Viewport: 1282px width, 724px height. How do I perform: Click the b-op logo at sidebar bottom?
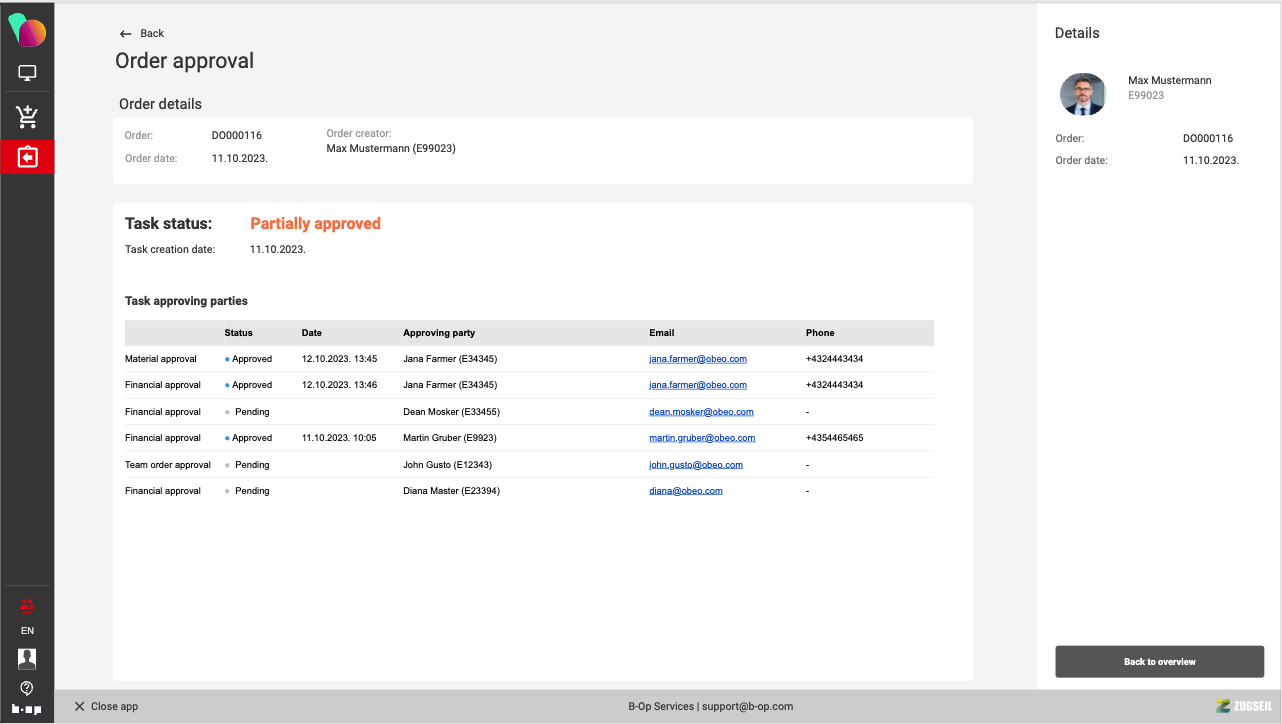27,709
